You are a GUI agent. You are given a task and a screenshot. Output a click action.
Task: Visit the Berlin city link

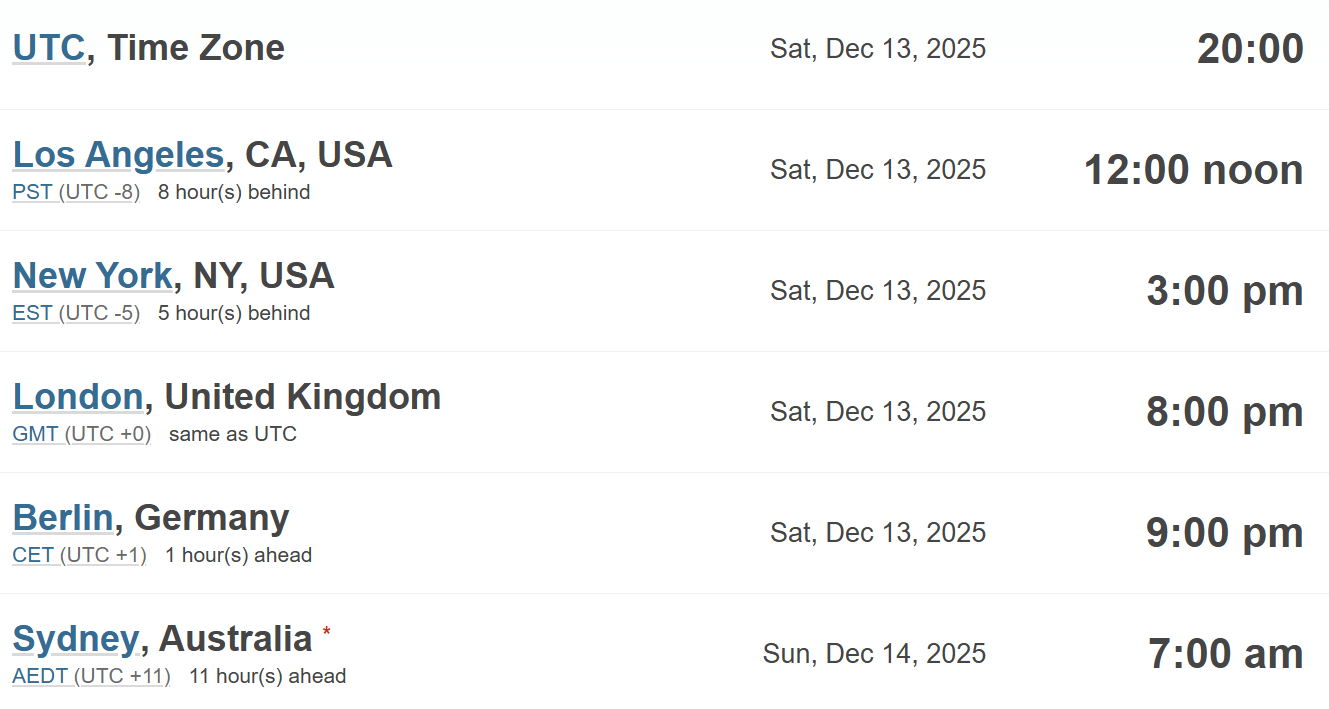pyautogui.click(x=63, y=518)
